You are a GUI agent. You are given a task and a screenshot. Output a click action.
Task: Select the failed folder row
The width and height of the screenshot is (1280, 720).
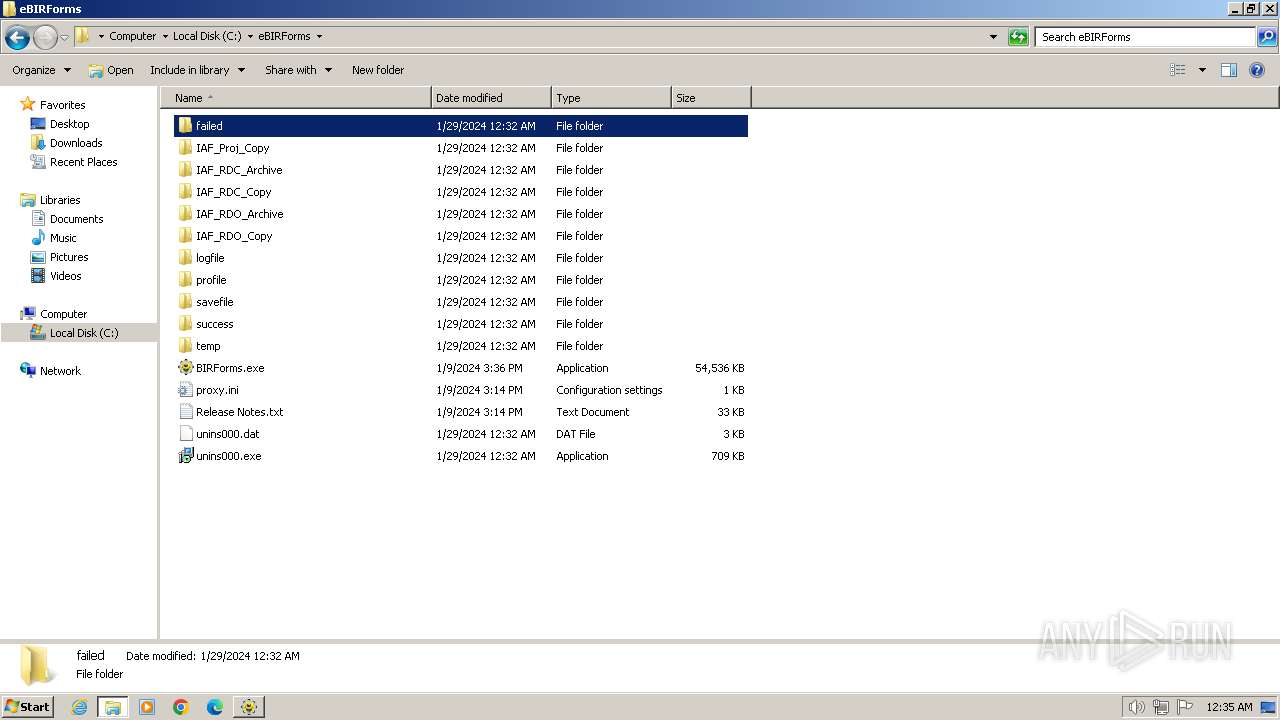tap(460, 126)
